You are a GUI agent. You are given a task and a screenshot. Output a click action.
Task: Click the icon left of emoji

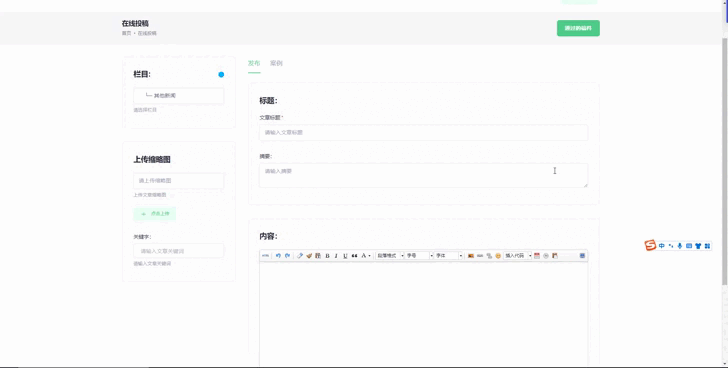[489, 256]
